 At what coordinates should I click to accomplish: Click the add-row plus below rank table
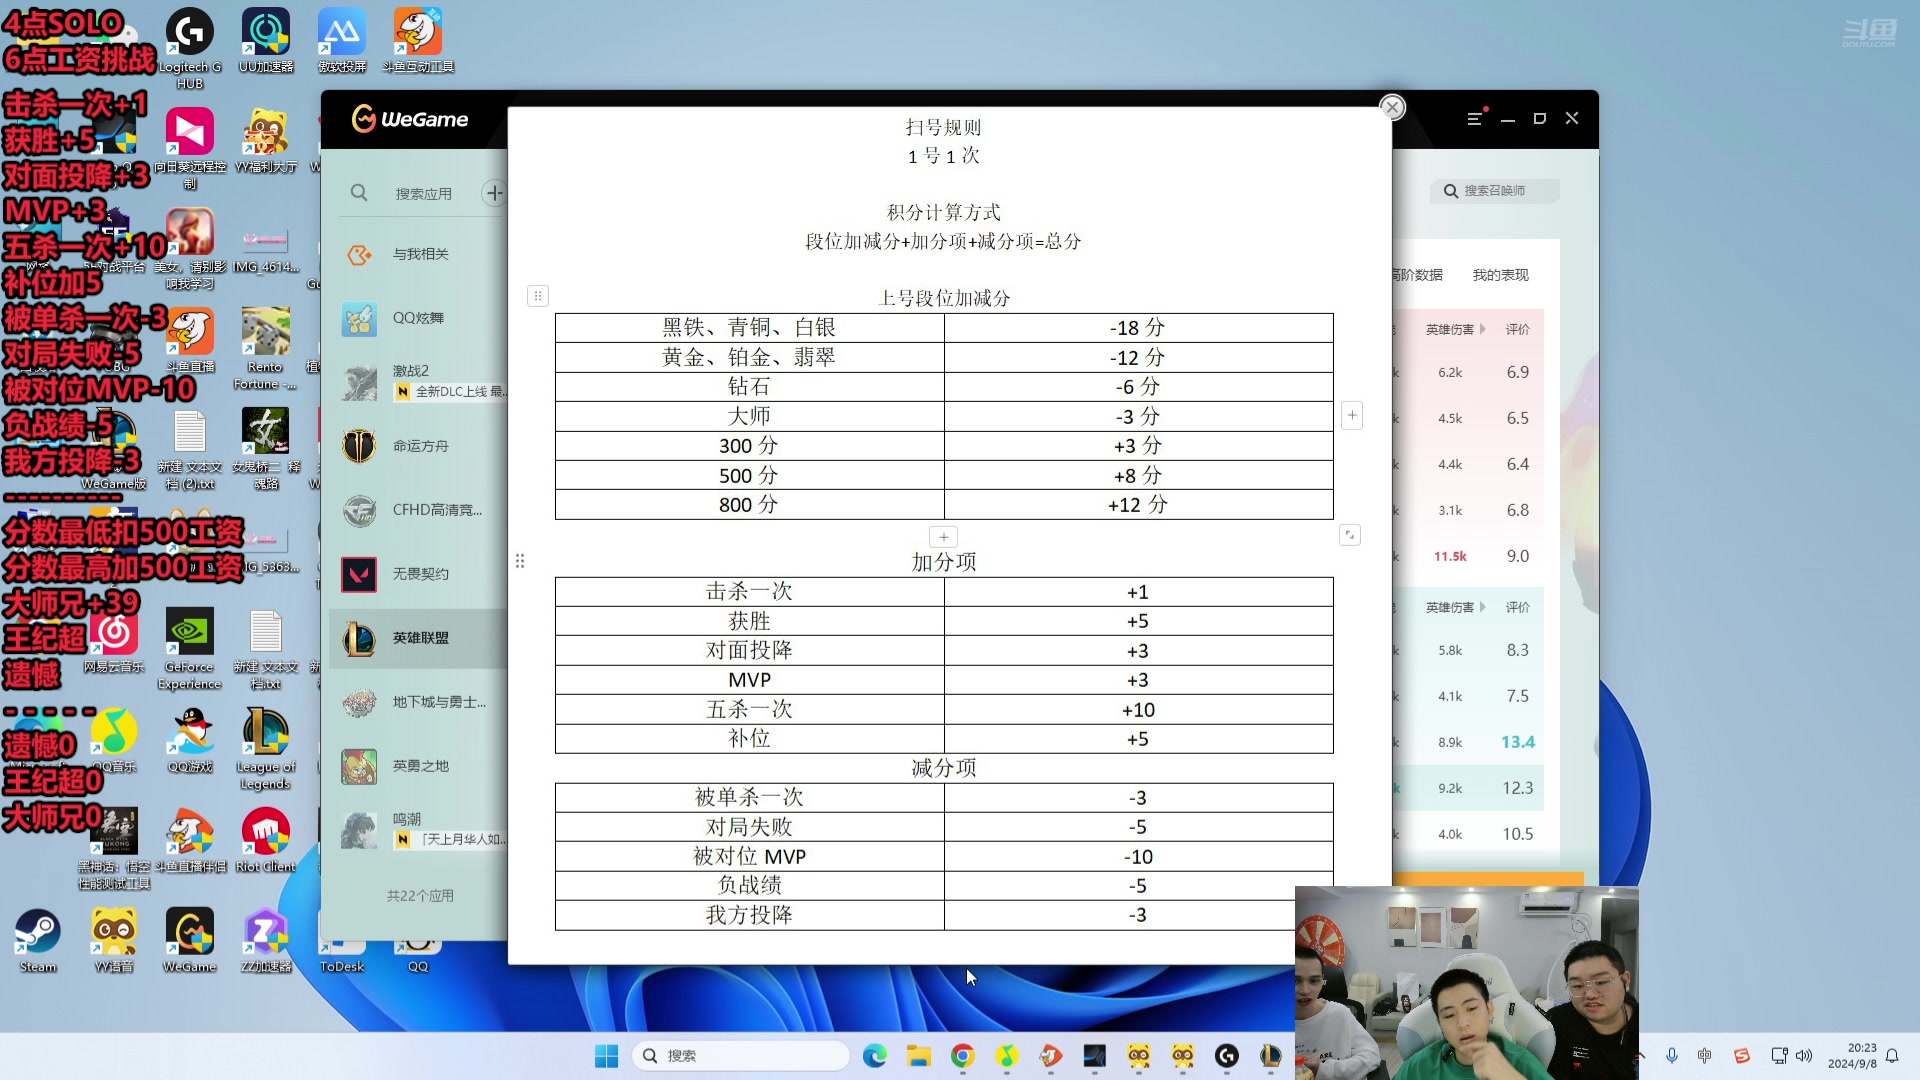(x=943, y=537)
